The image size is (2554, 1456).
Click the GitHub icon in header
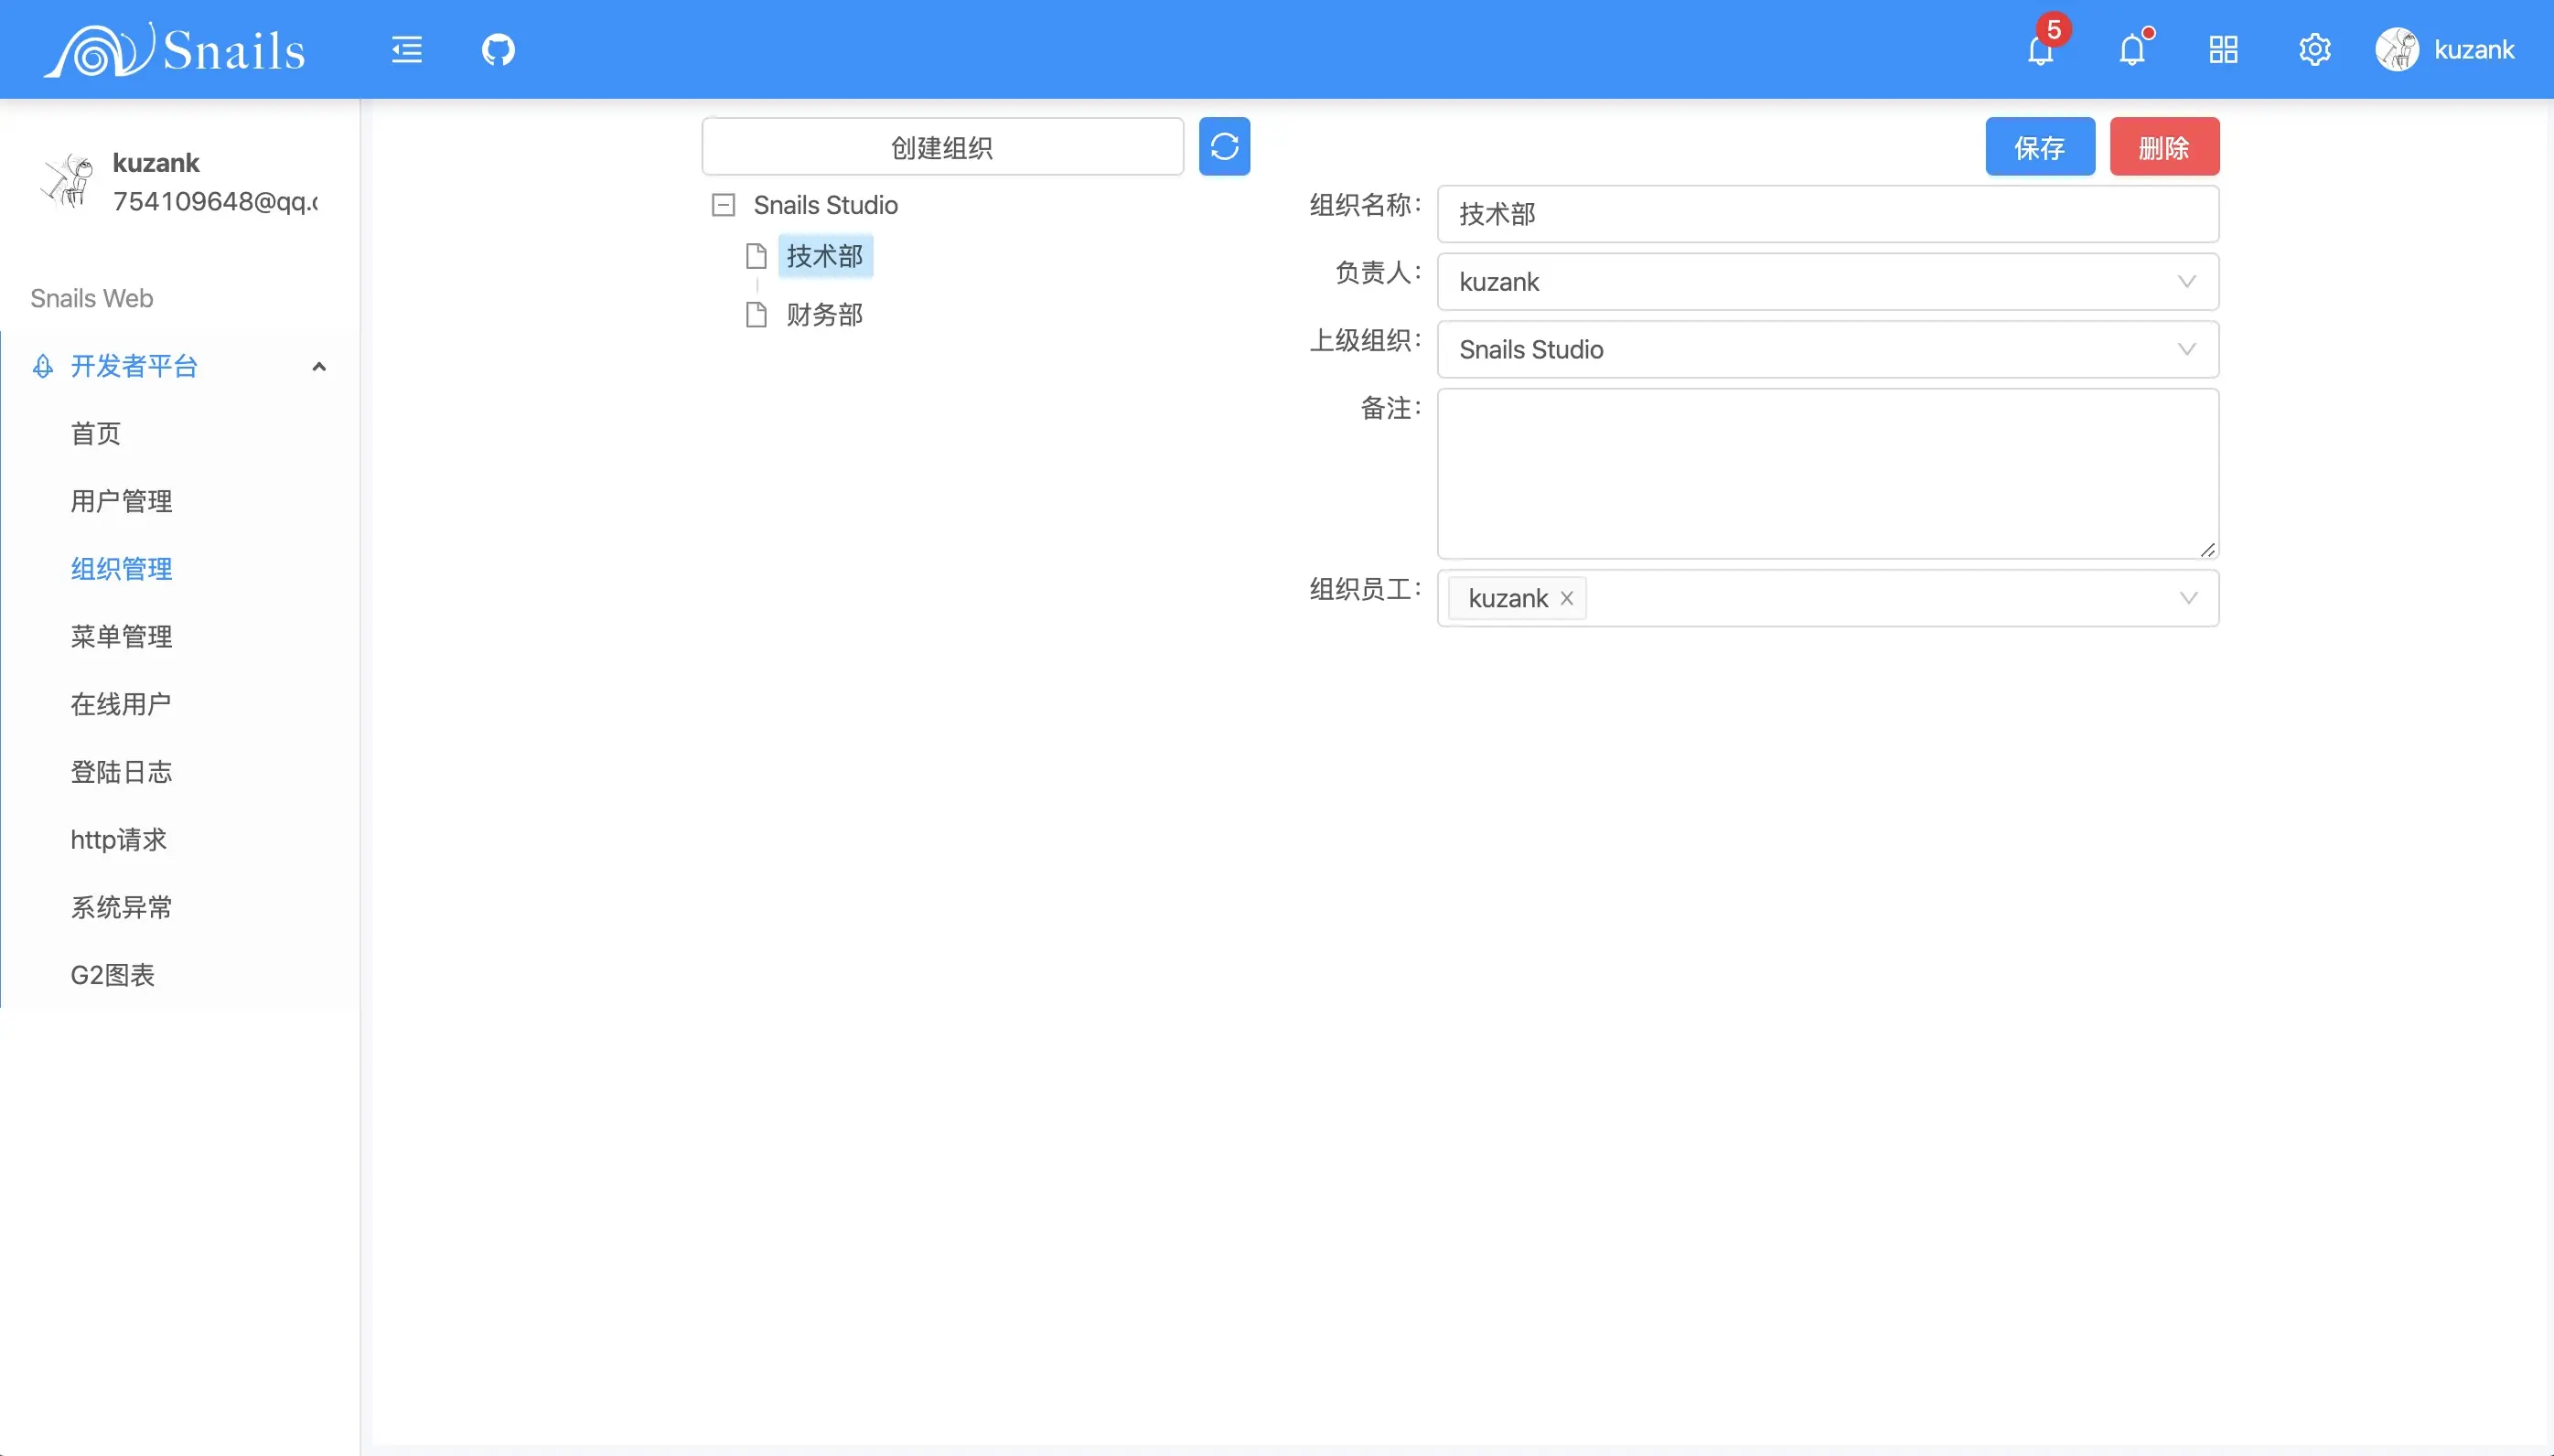tap(498, 49)
